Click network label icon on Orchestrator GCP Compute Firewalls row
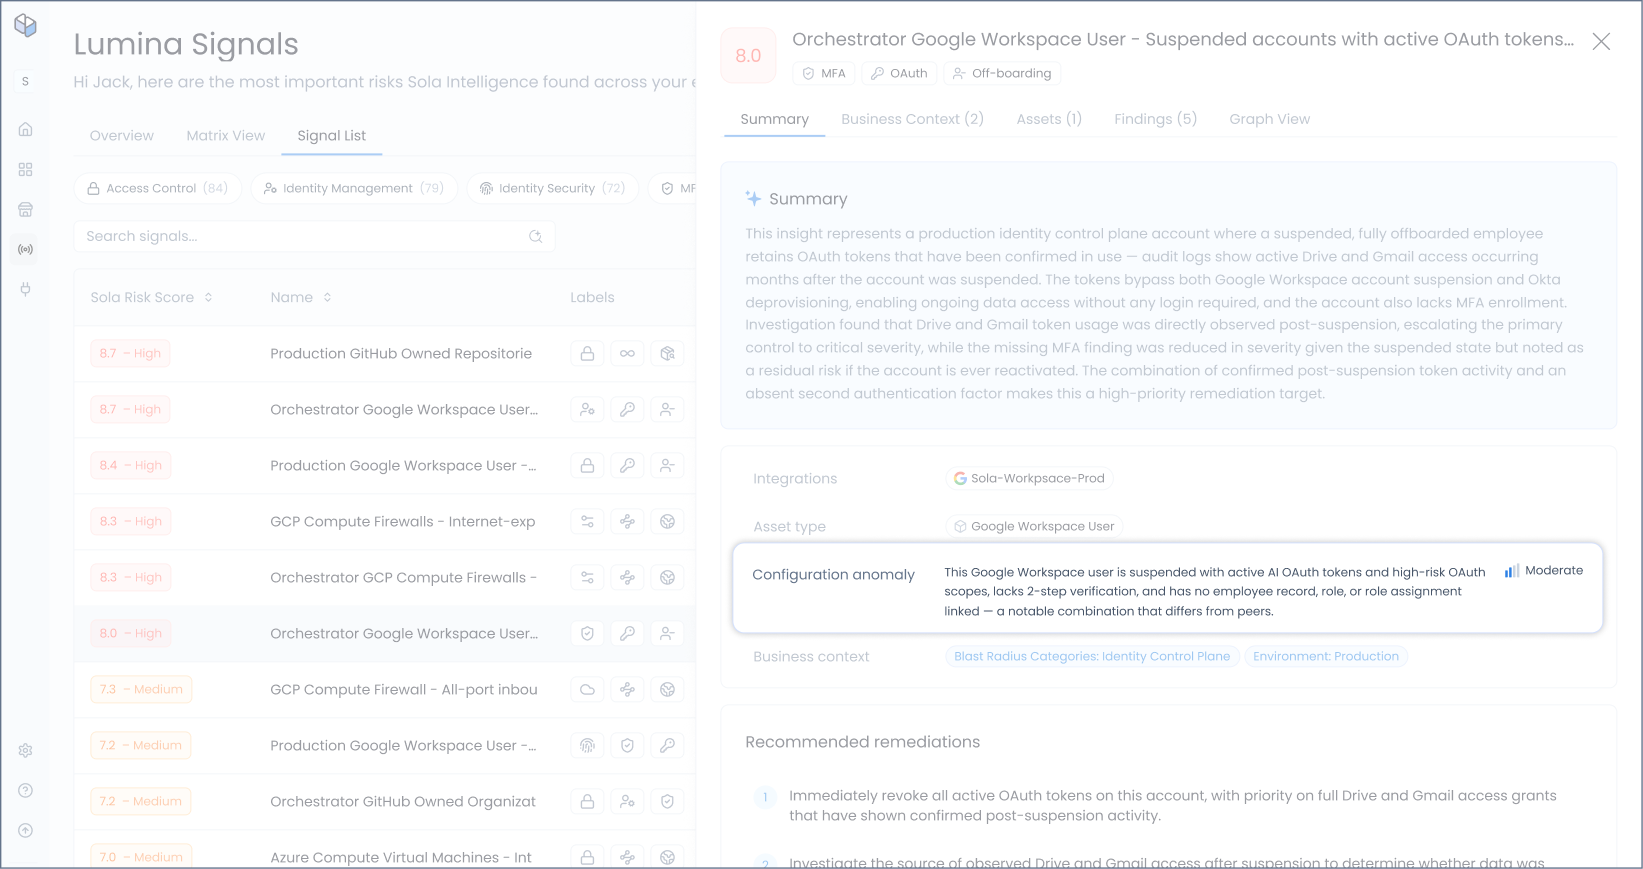 (627, 577)
